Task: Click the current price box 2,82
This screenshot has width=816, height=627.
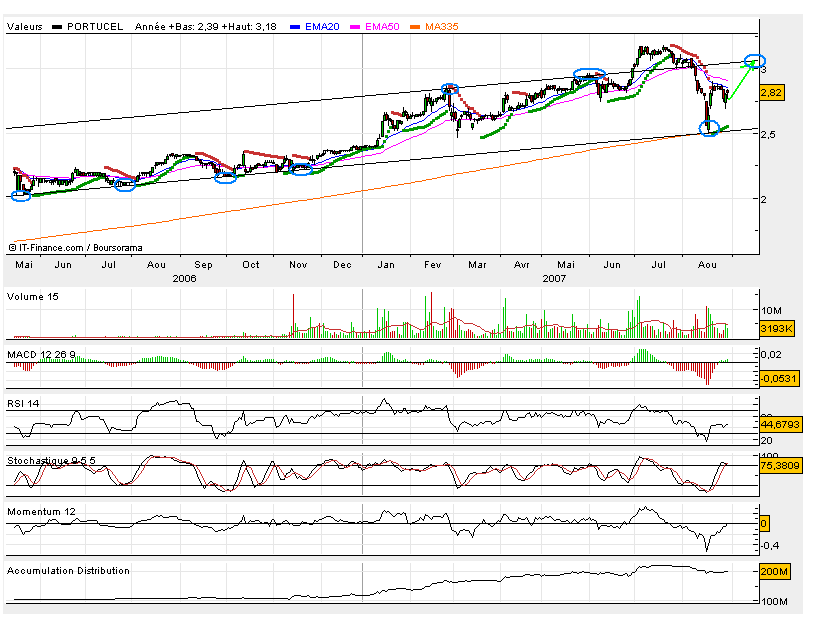Action: coord(771,93)
